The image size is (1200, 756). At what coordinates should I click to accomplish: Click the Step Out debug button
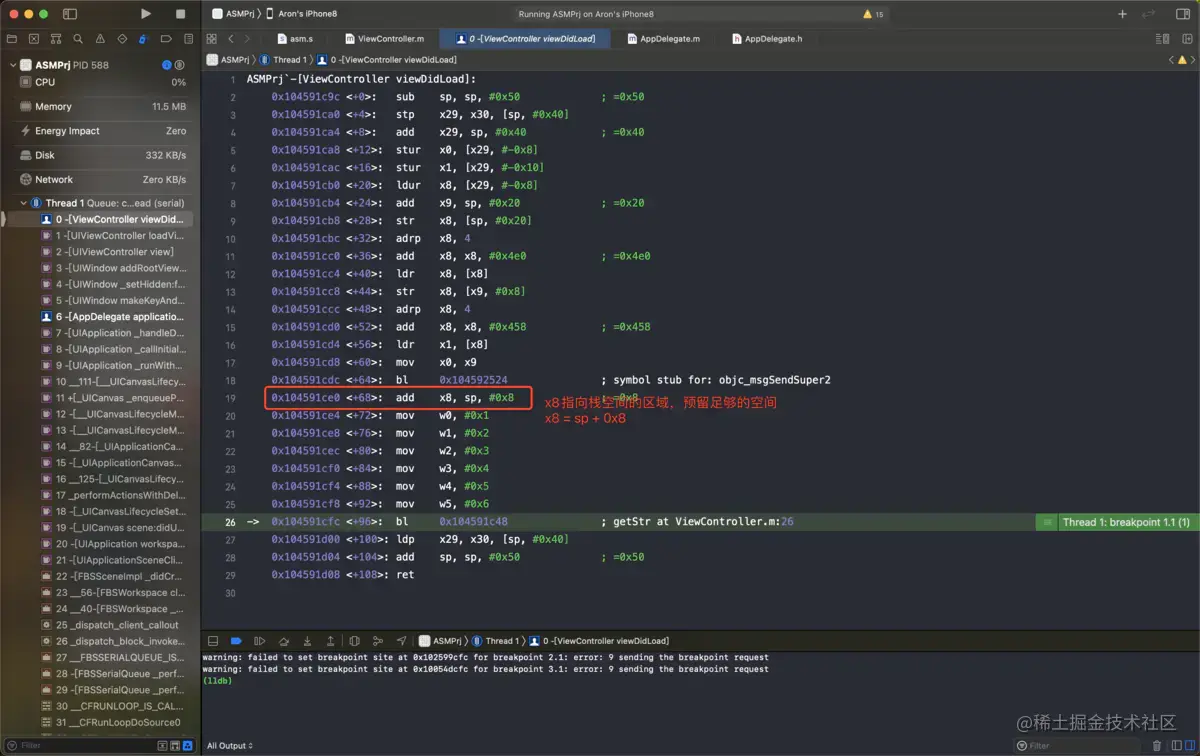pyautogui.click(x=330, y=641)
